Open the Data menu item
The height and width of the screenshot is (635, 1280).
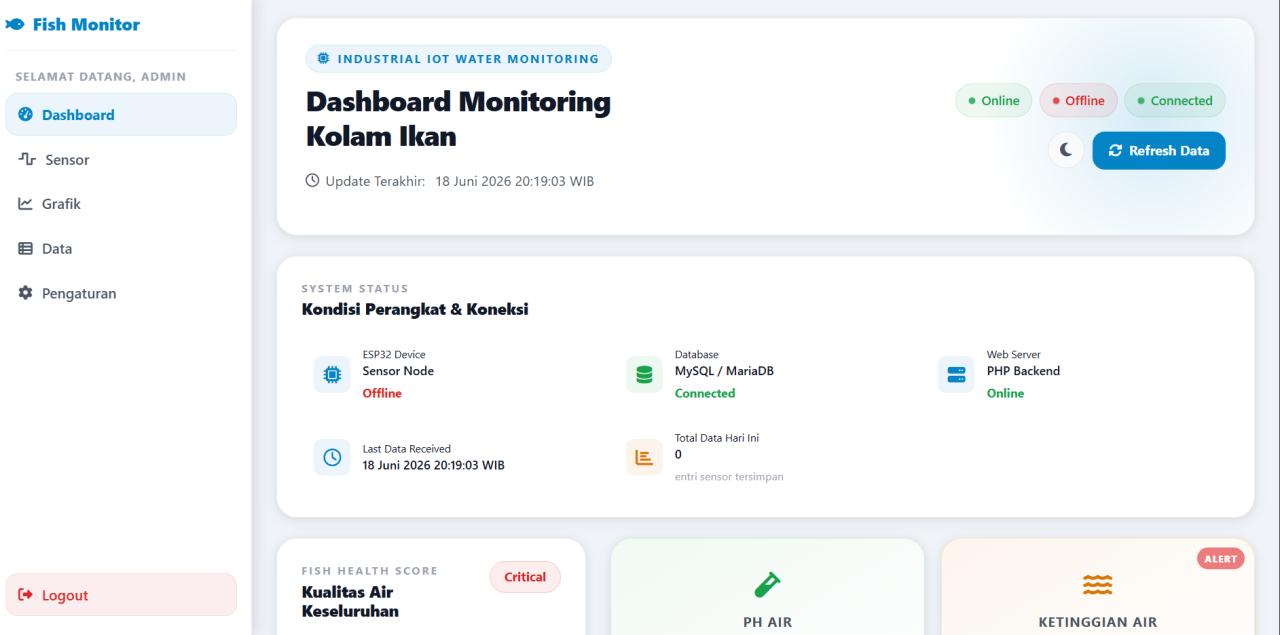click(x=121, y=249)
